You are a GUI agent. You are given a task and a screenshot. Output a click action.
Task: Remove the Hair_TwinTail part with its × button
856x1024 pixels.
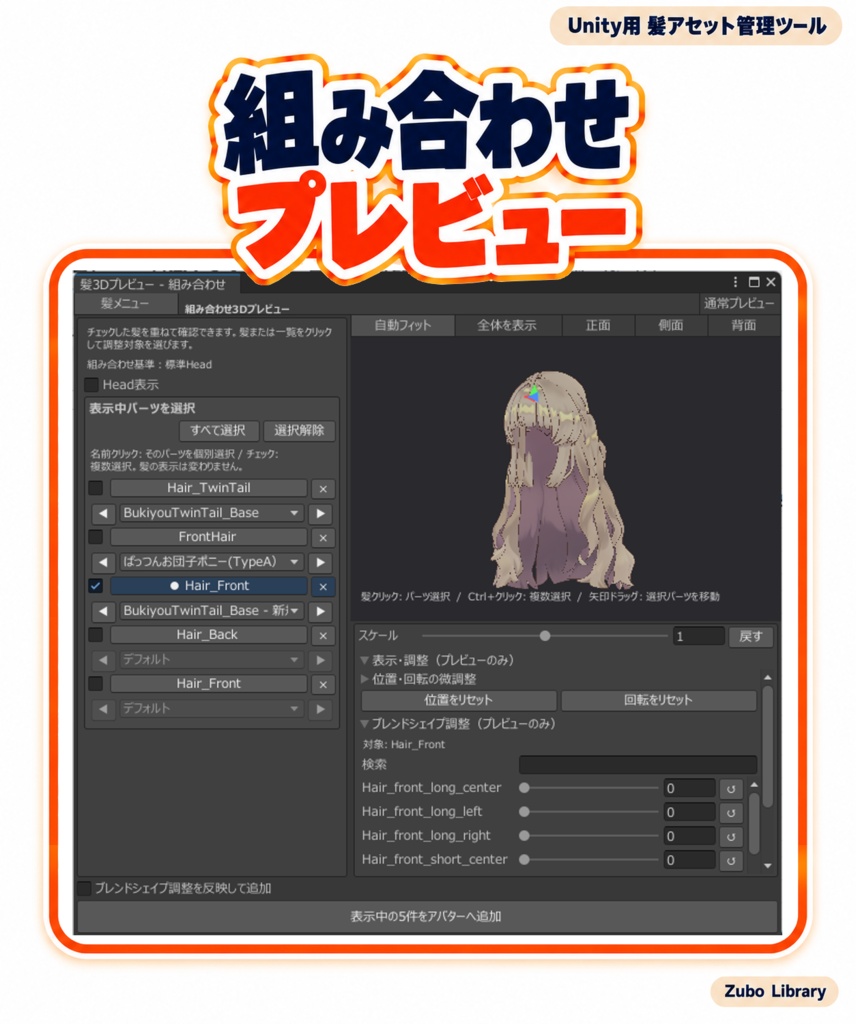(323, 488)
